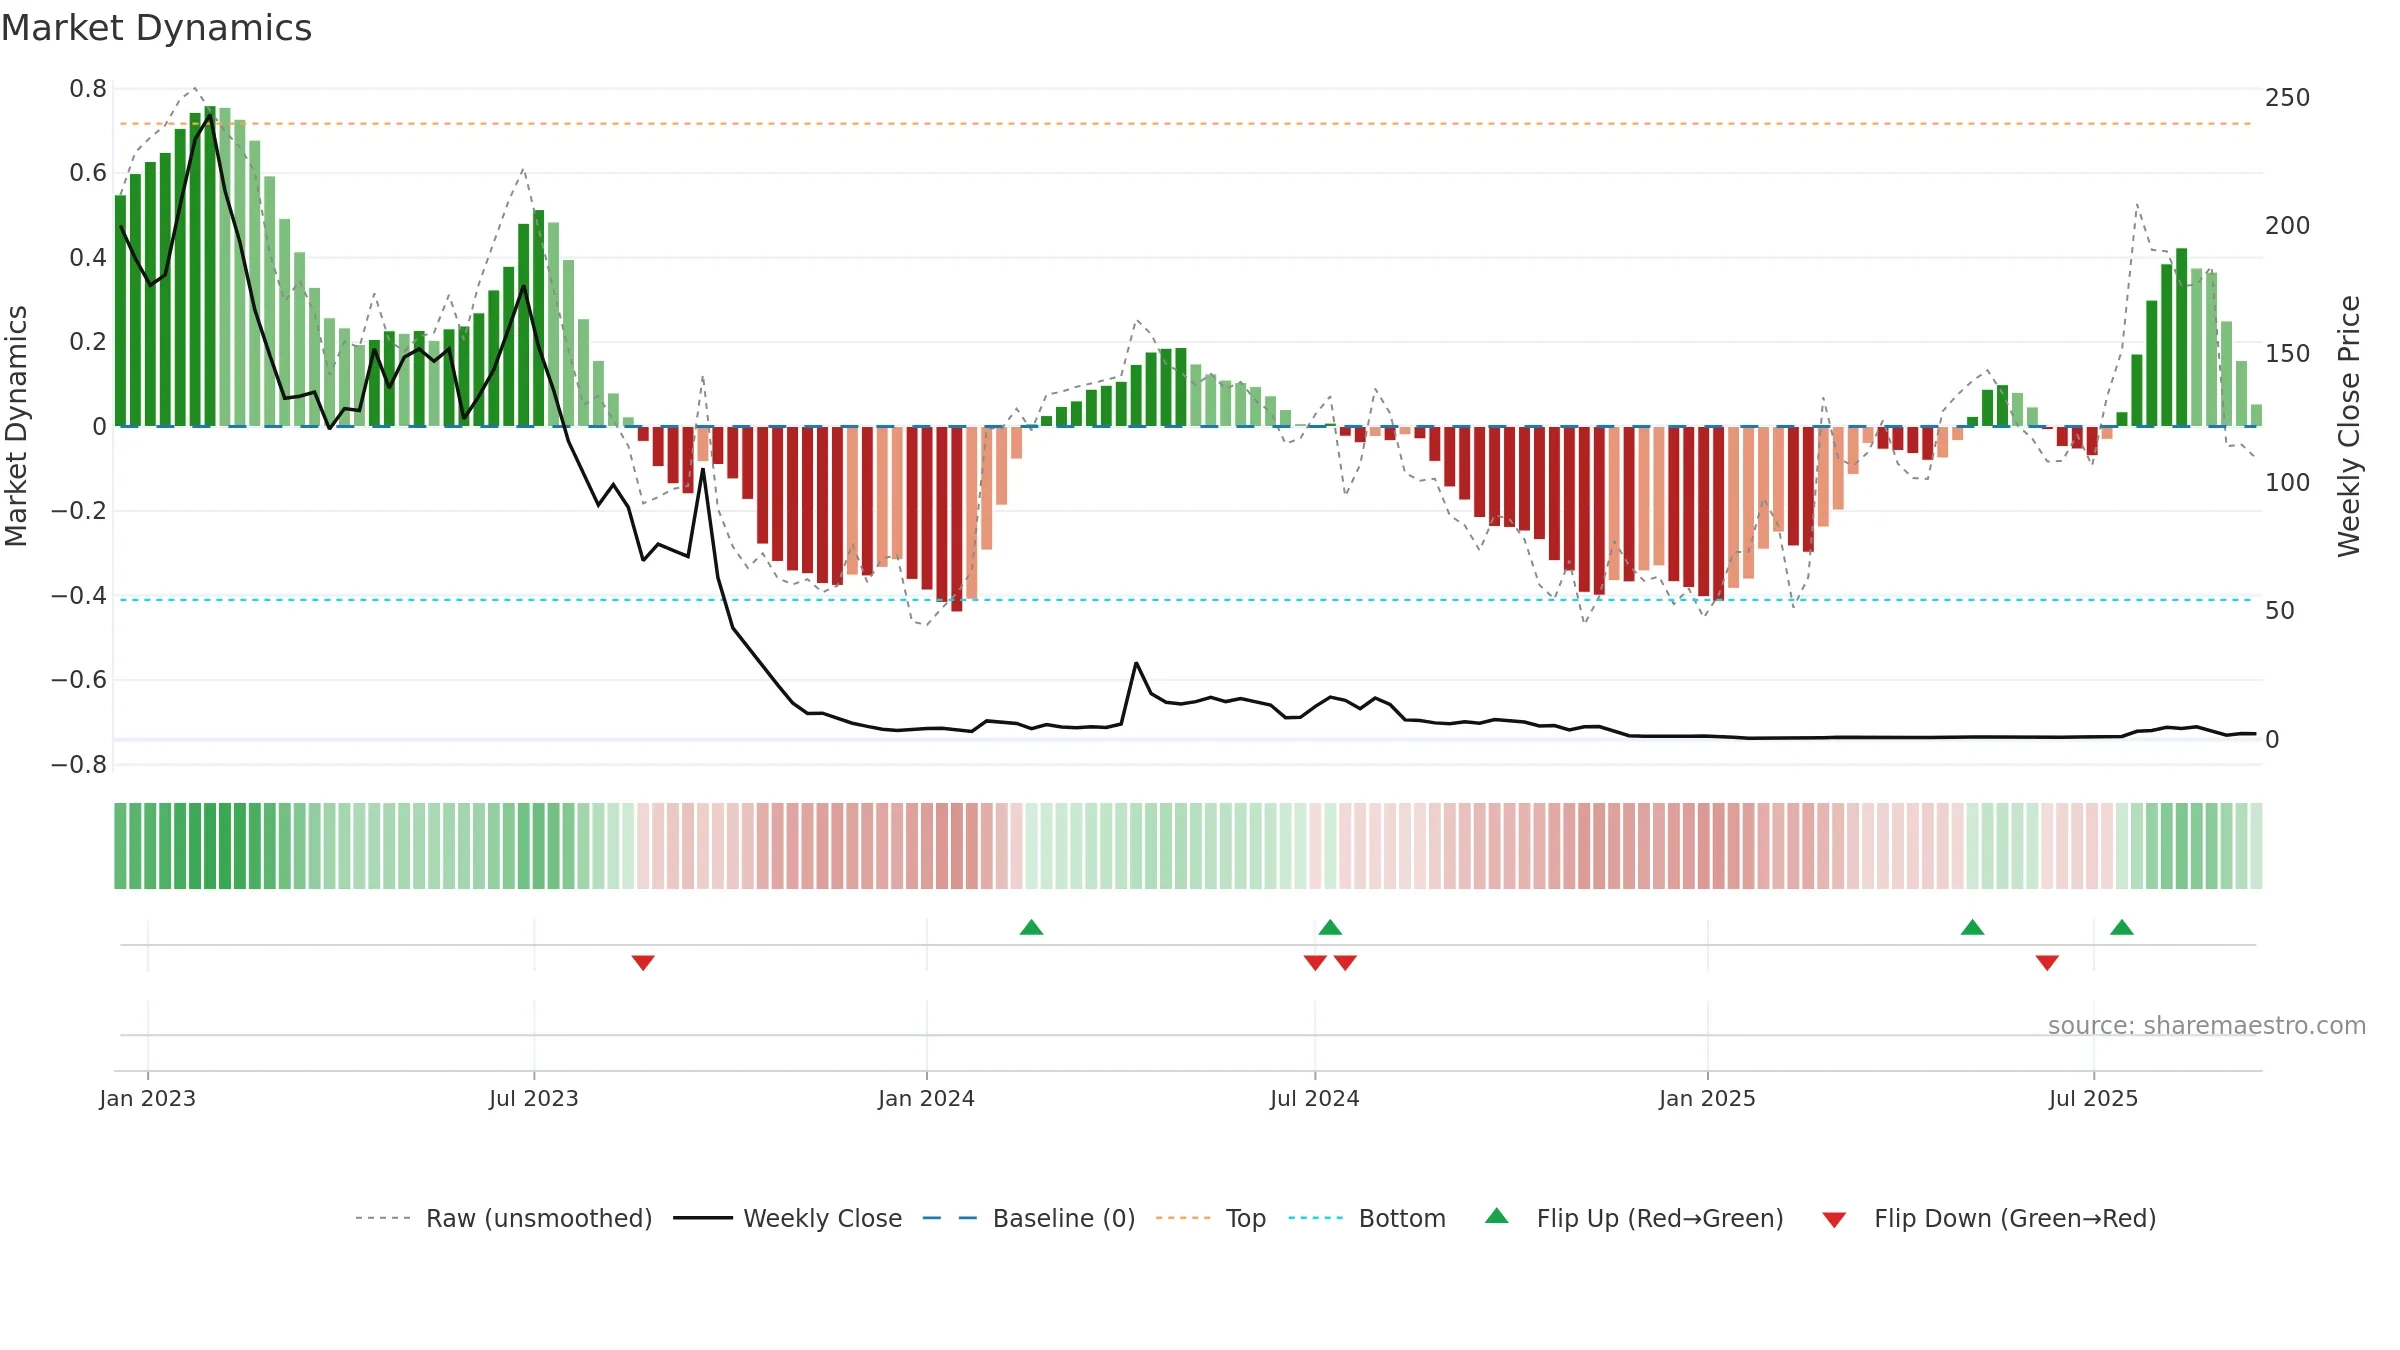This screenshot has height=1350, width=2400.
Task: Select the flip-up marker just after Jul 2024
Action: tap(1330, 927)
